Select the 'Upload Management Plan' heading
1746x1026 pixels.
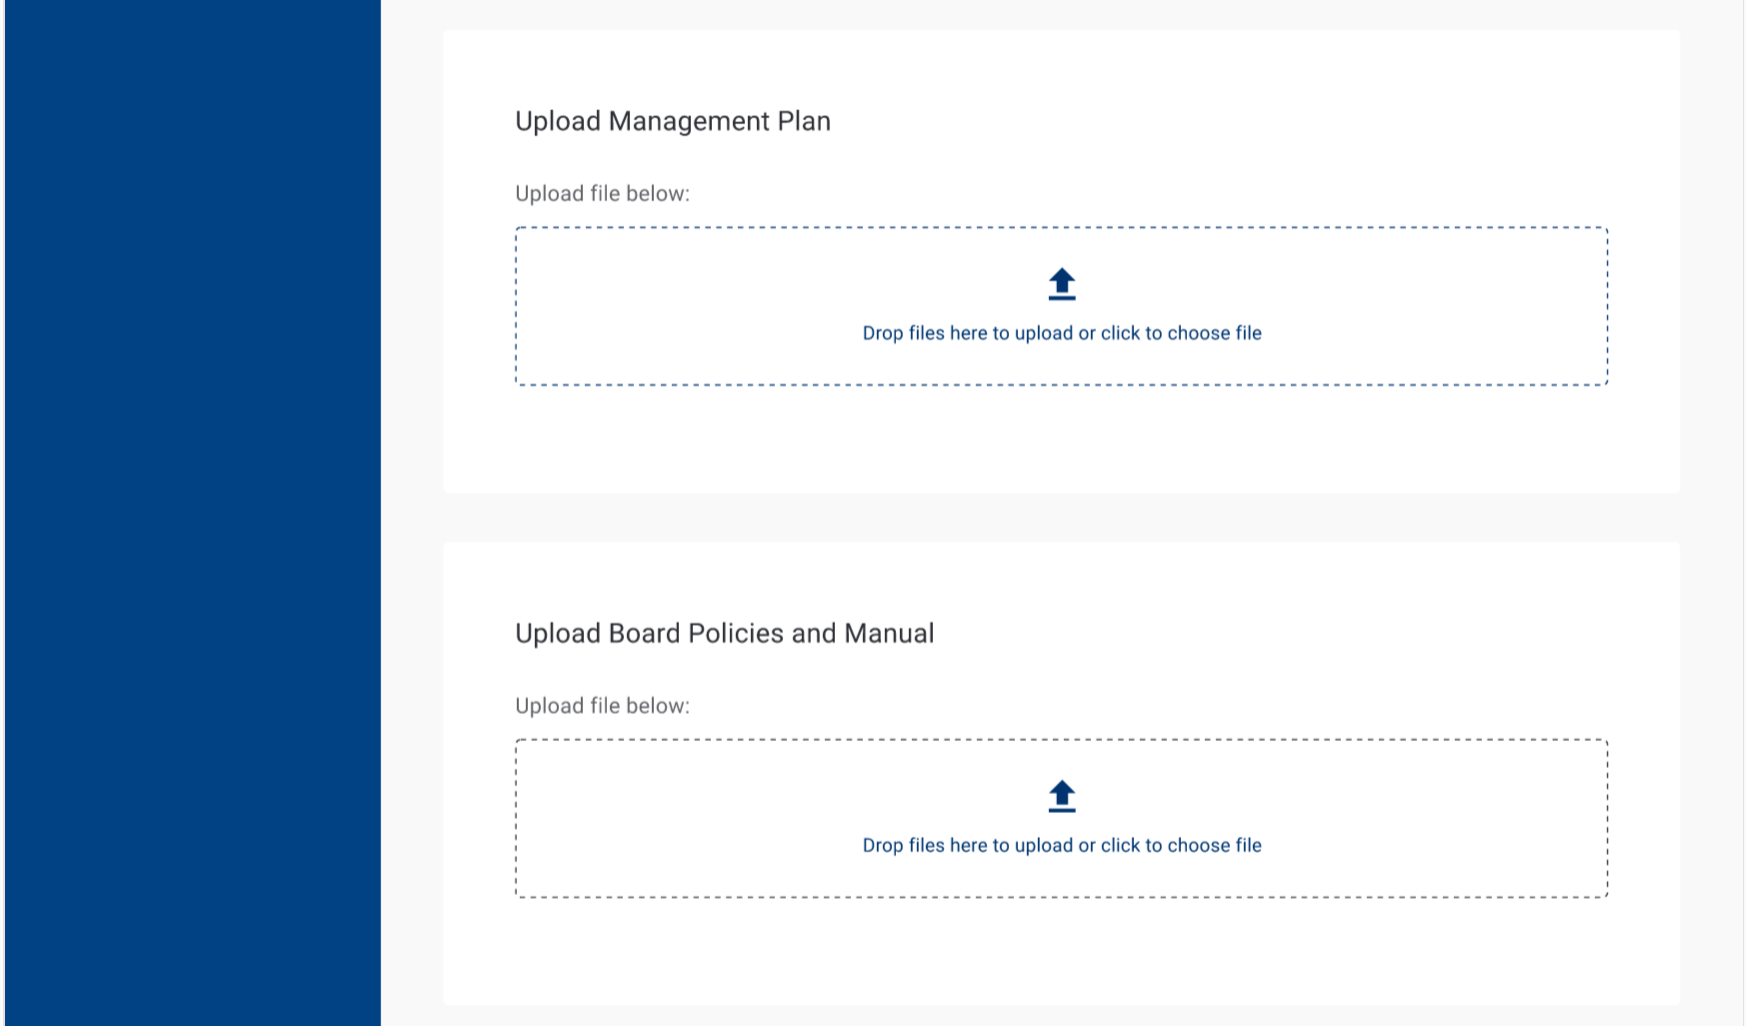pyautogui.click(x=672, y=121)
